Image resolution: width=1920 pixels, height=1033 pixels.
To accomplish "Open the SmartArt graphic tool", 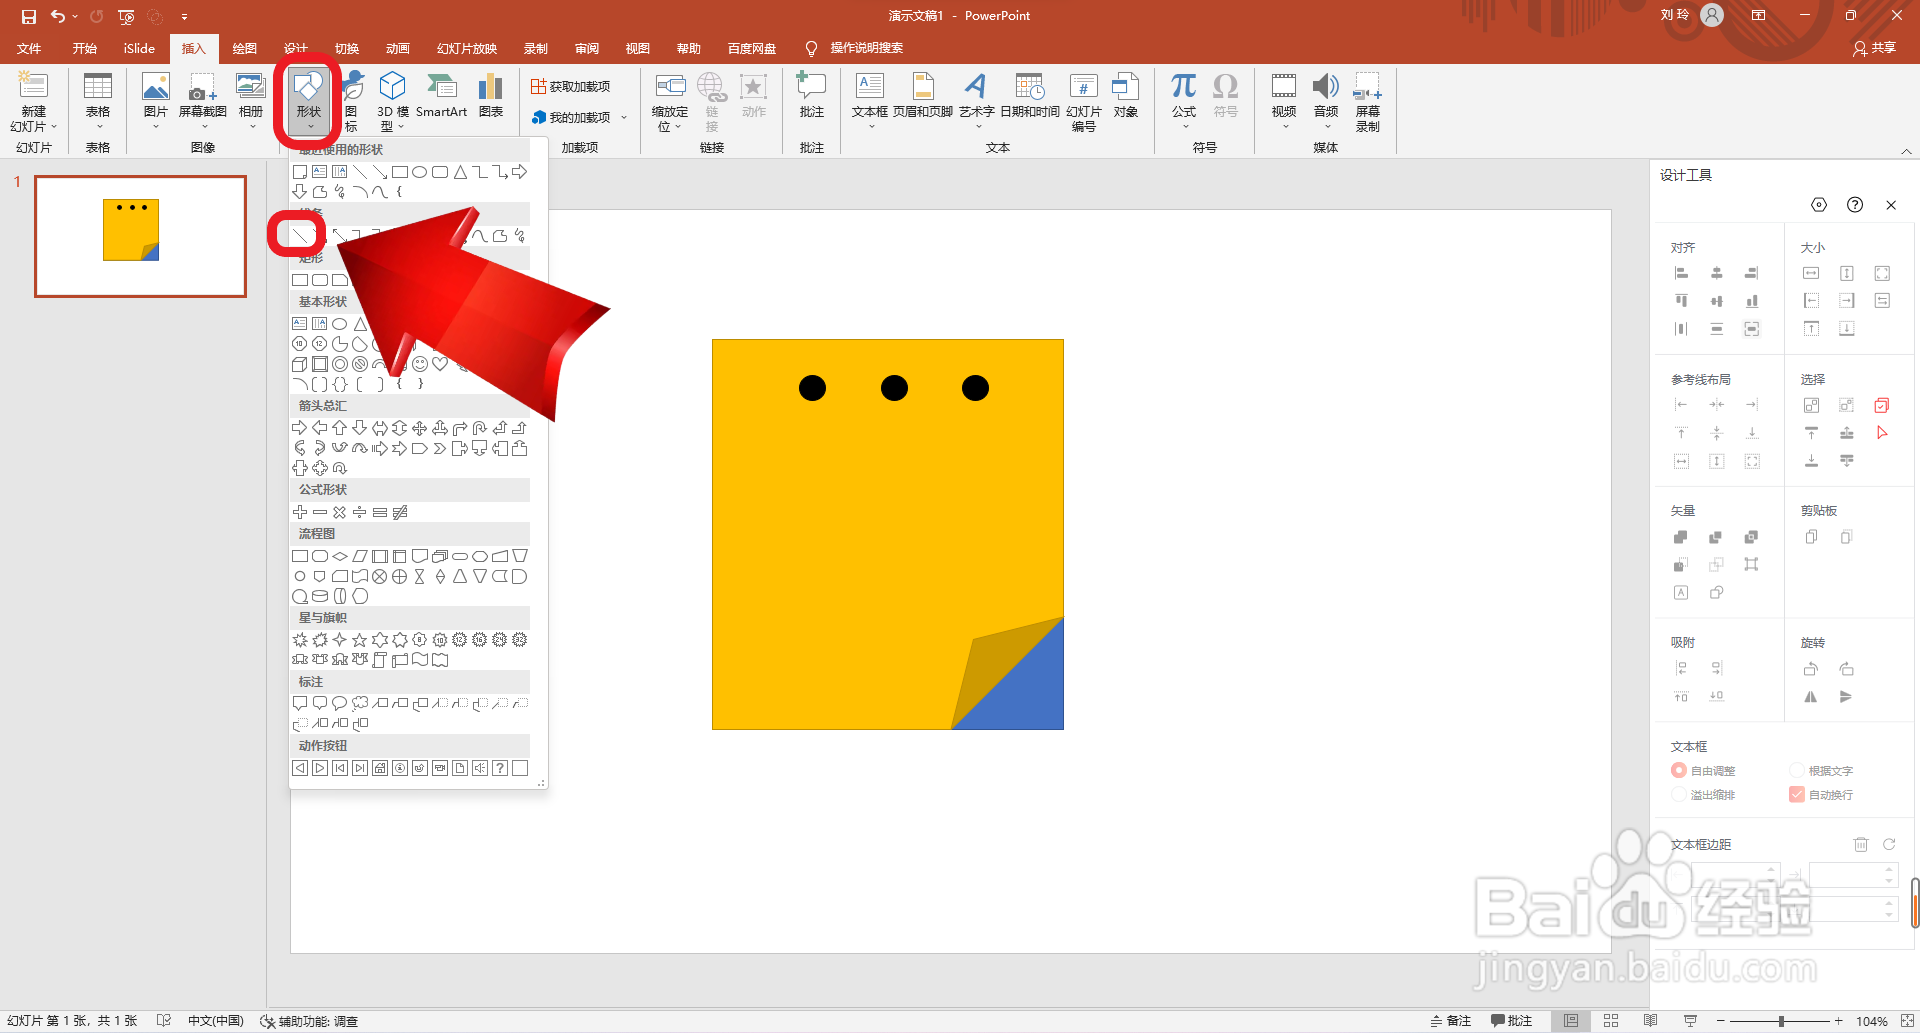I will pos(441,98).
